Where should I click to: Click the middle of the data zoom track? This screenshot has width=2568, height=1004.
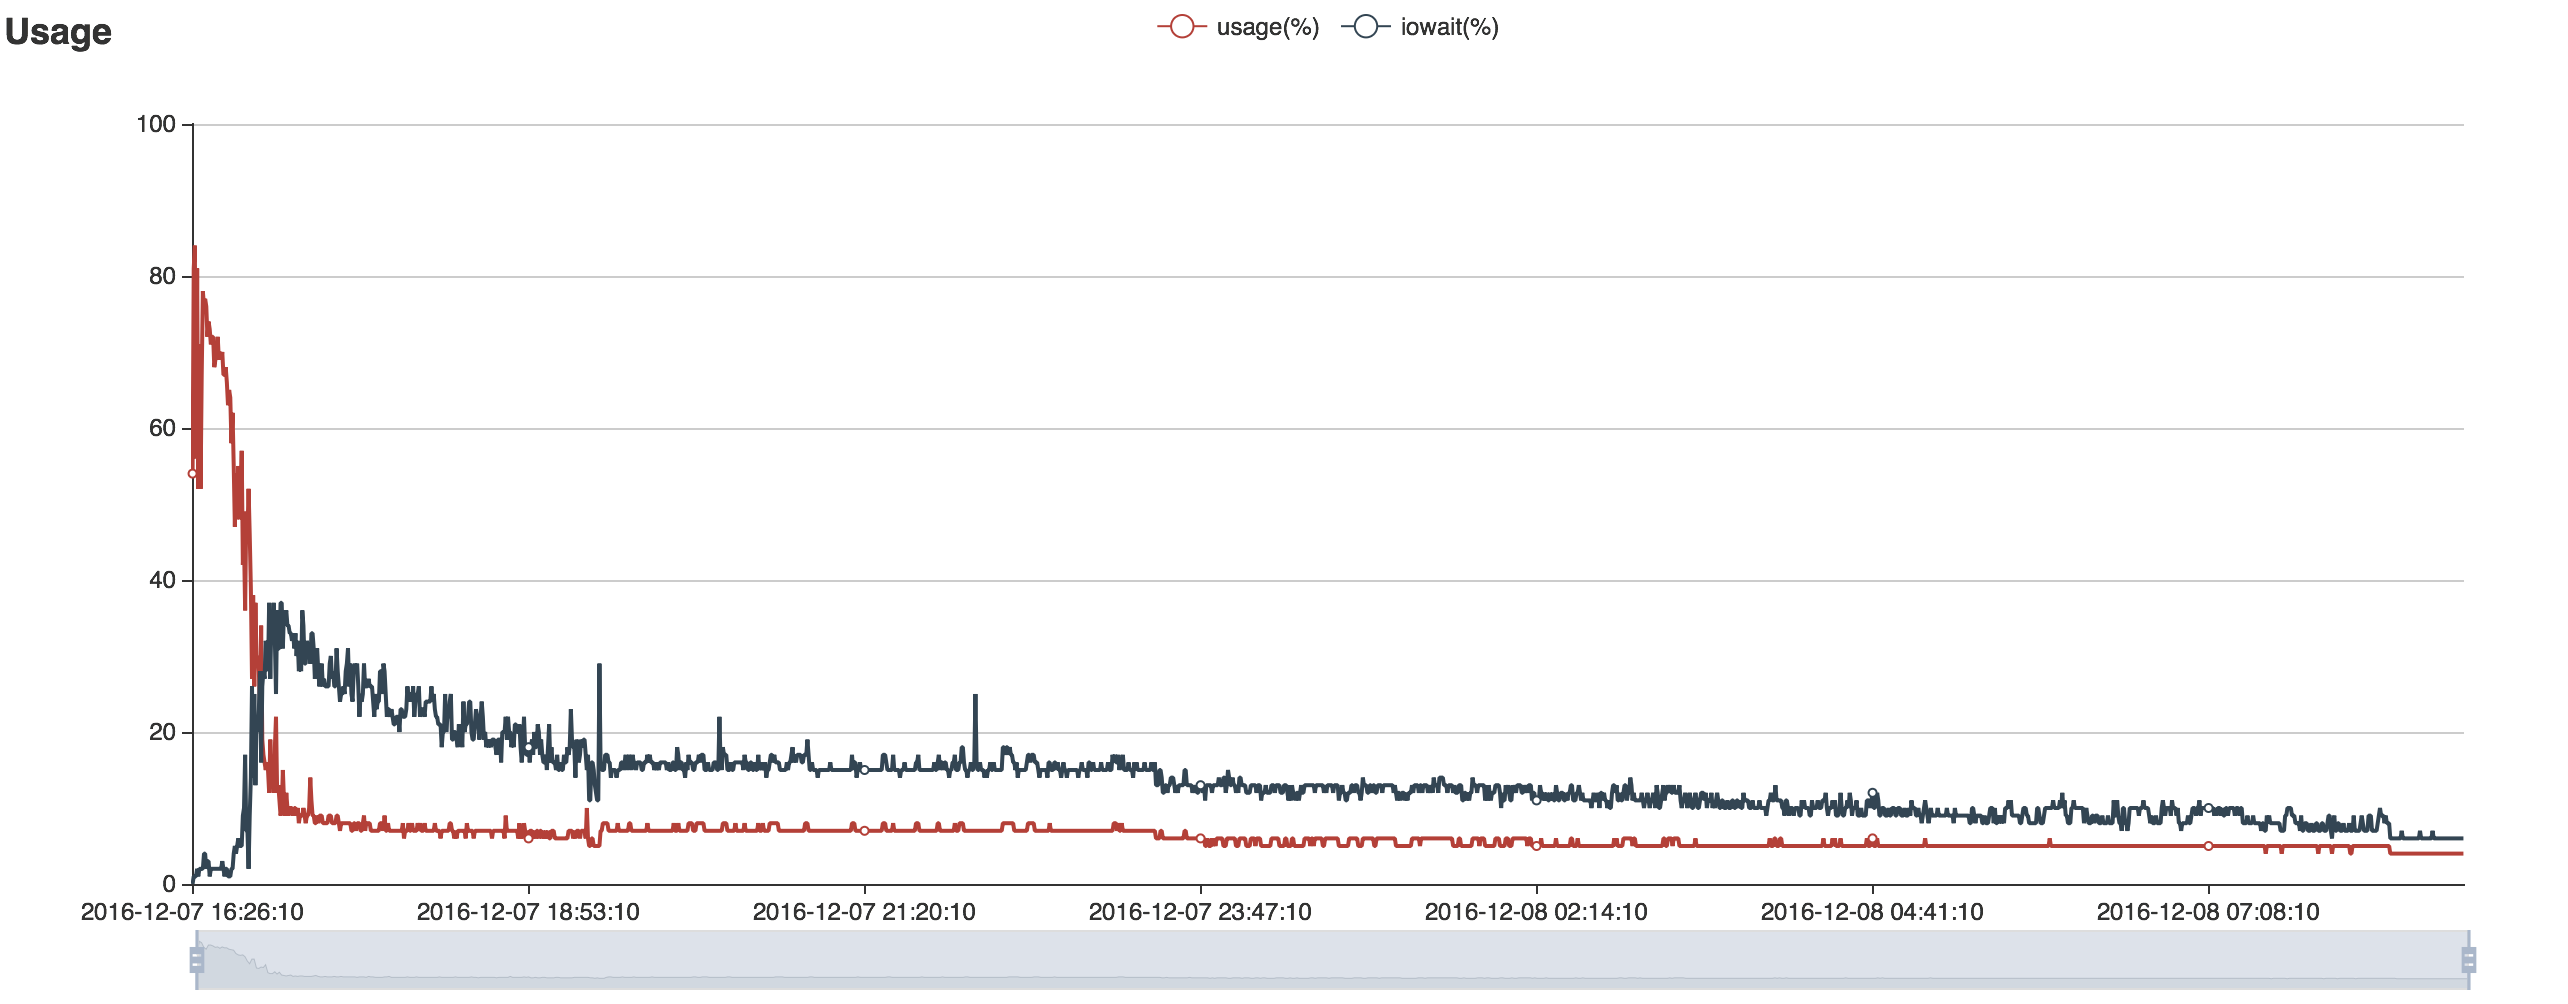(1332, 960)
